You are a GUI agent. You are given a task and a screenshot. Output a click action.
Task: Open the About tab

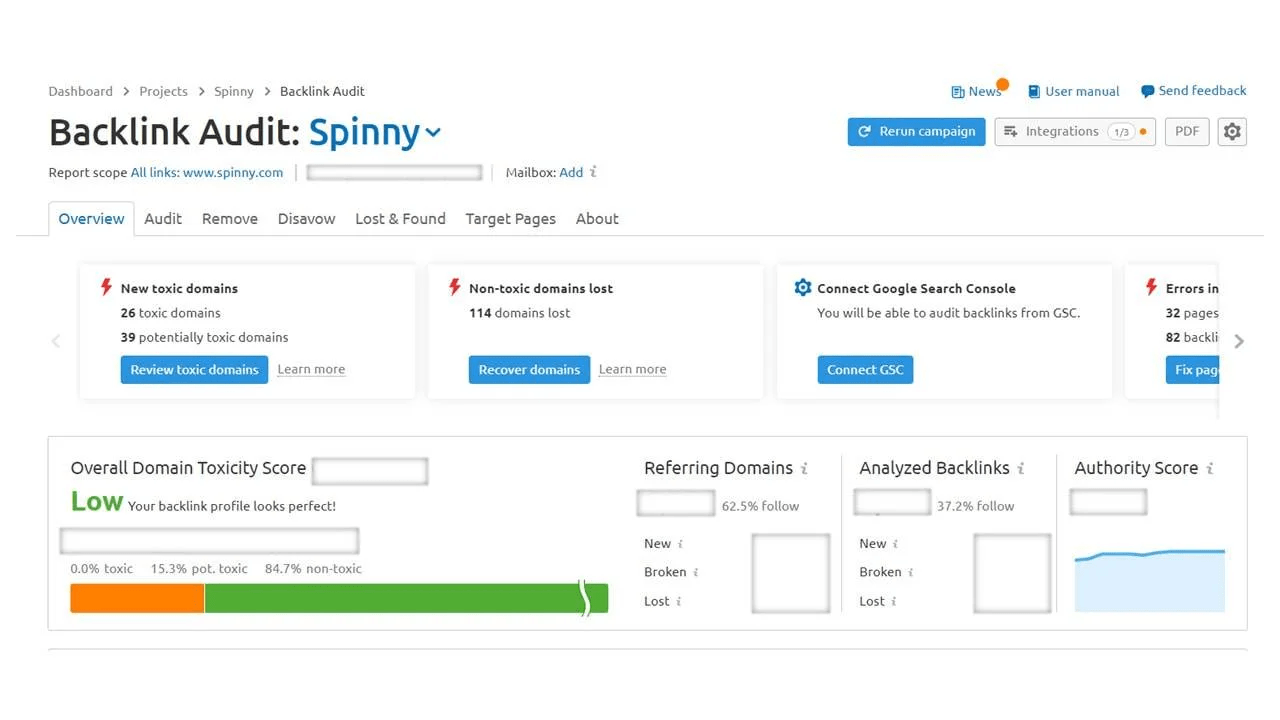point(597,219)
